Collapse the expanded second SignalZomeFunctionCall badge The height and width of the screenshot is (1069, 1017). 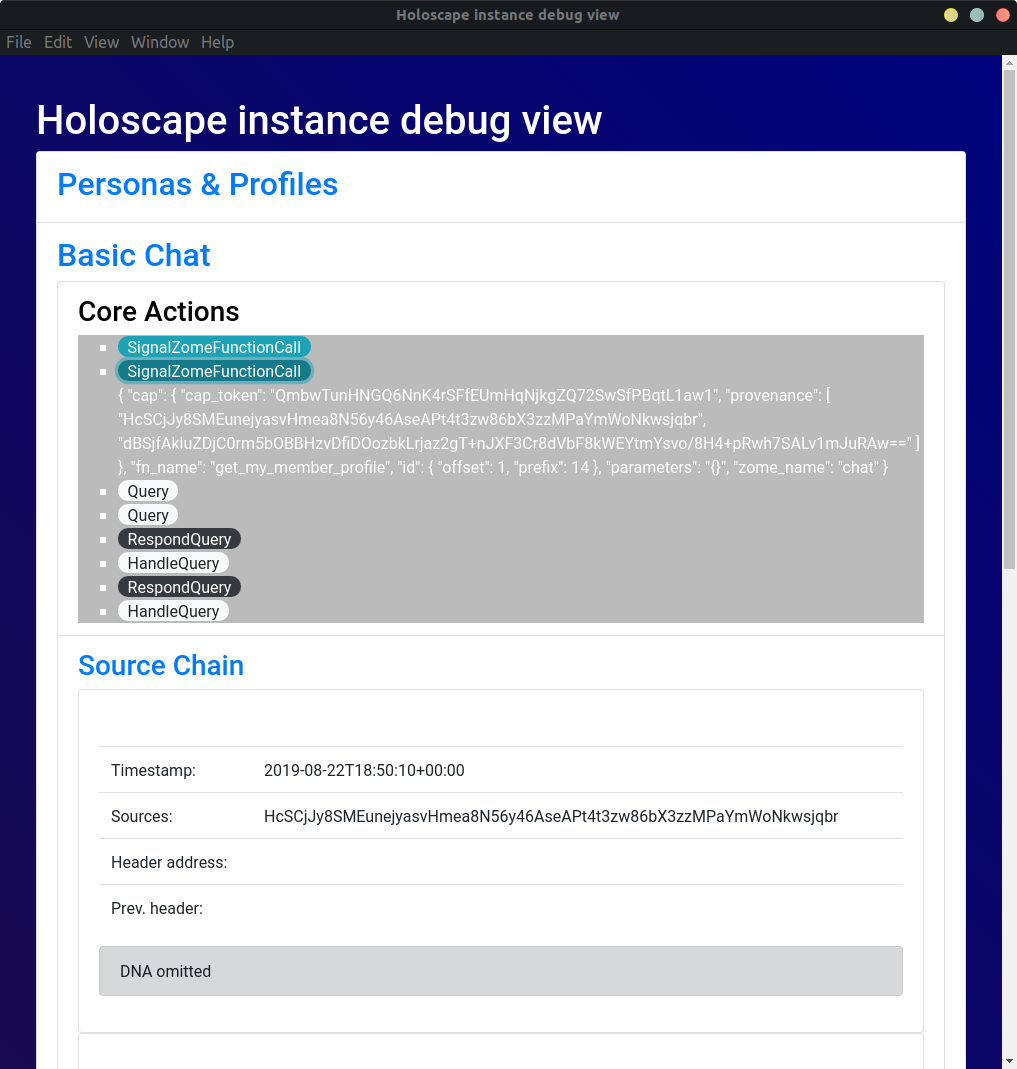pos(214,371)
